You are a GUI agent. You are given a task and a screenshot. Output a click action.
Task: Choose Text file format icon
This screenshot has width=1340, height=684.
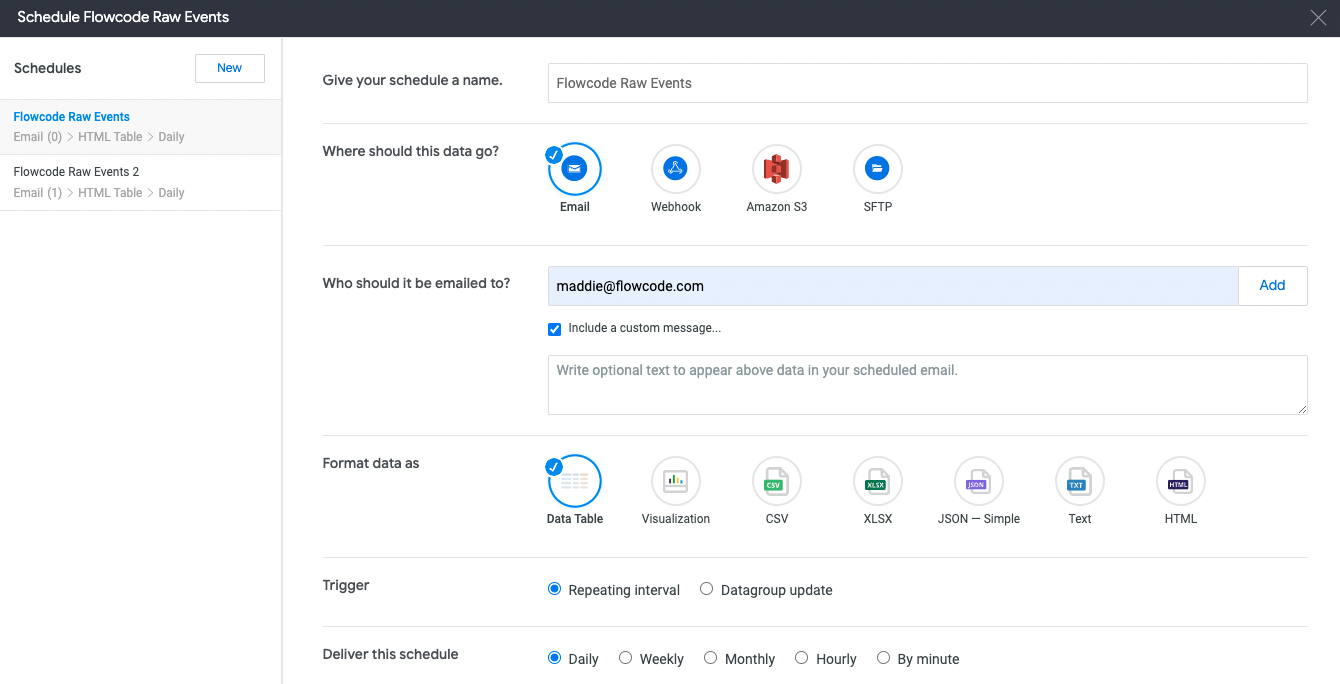coord(1080,481)
